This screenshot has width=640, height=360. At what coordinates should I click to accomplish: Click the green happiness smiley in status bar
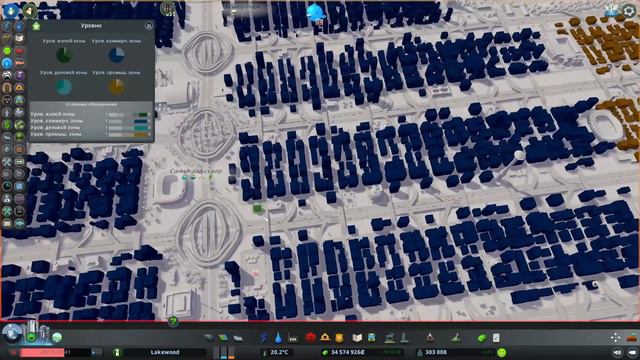coord(502,352)
